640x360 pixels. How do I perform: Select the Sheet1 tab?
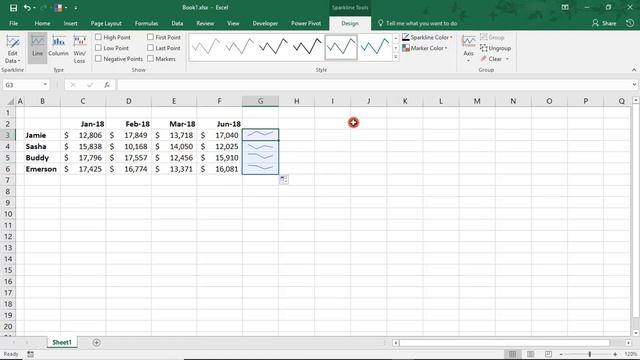coord(62,342)
